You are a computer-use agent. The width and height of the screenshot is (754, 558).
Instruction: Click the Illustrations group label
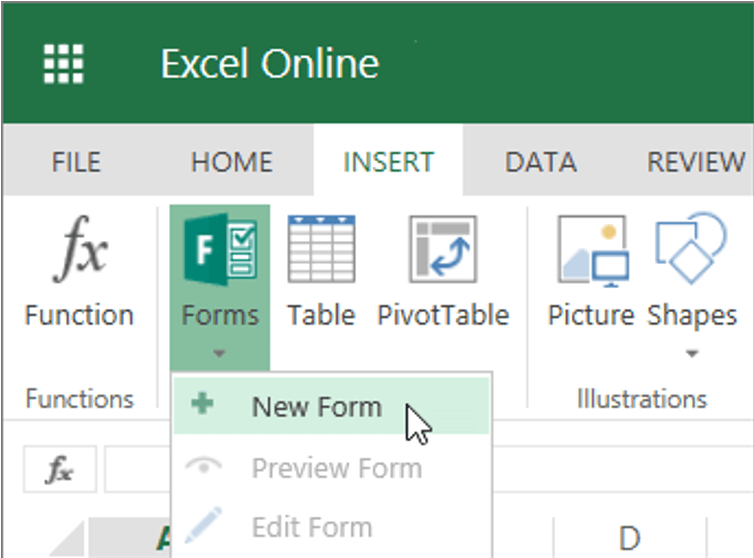coord(642,399)
